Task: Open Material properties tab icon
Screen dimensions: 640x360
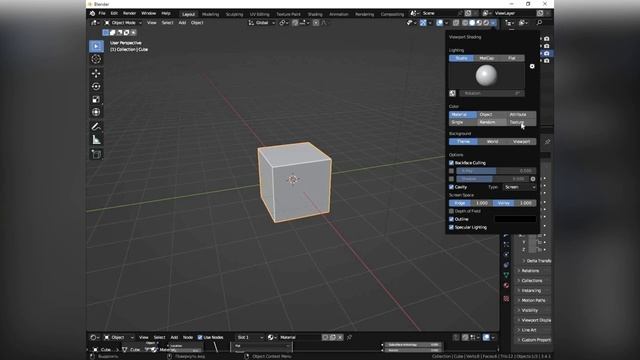Action: (506, 285)
